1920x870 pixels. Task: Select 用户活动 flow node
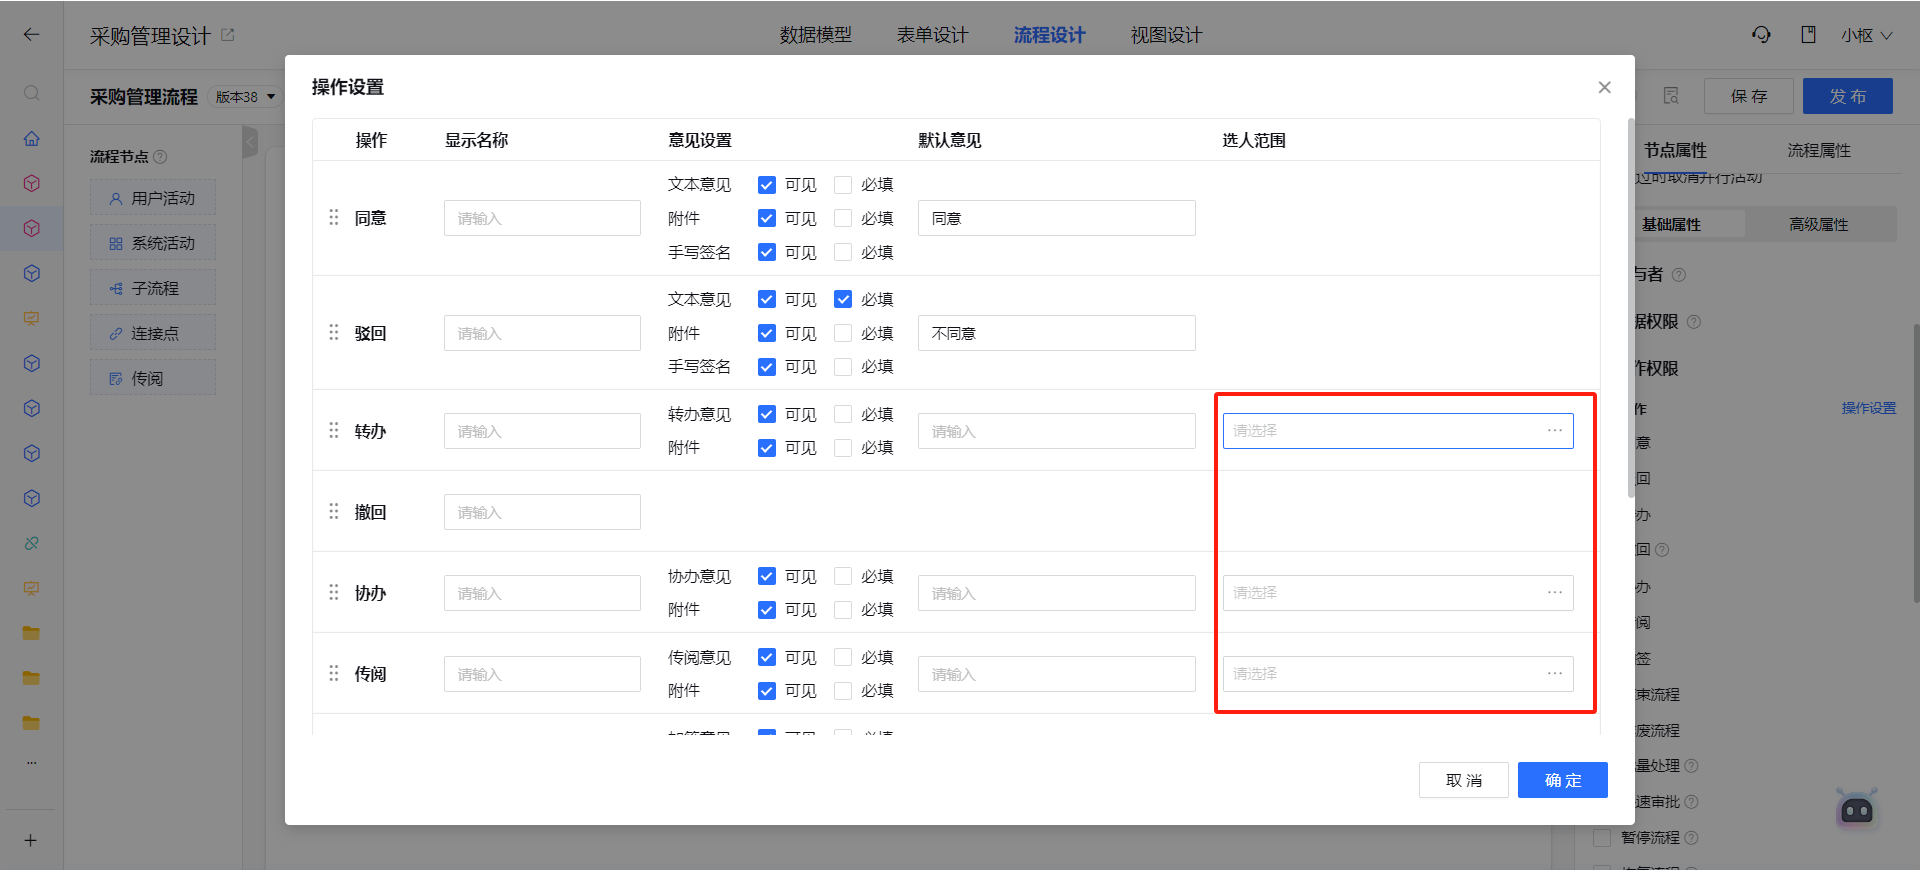[x=153, y=198]
